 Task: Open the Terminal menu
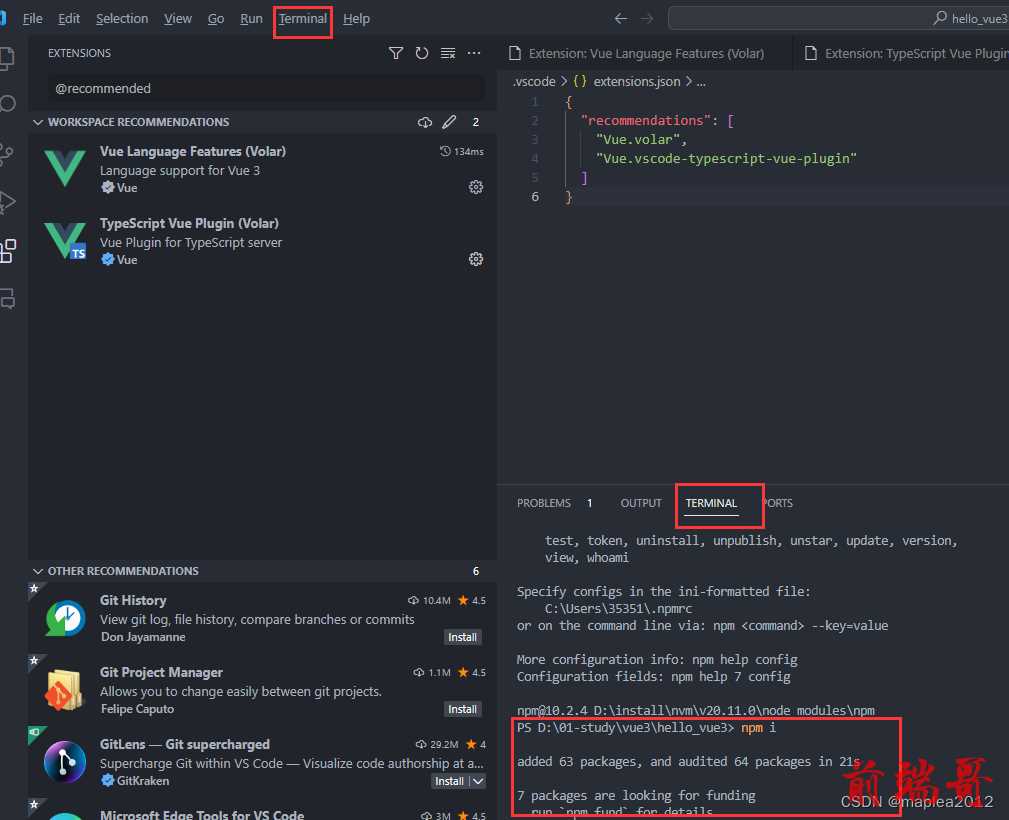click(x=302, y=19)
